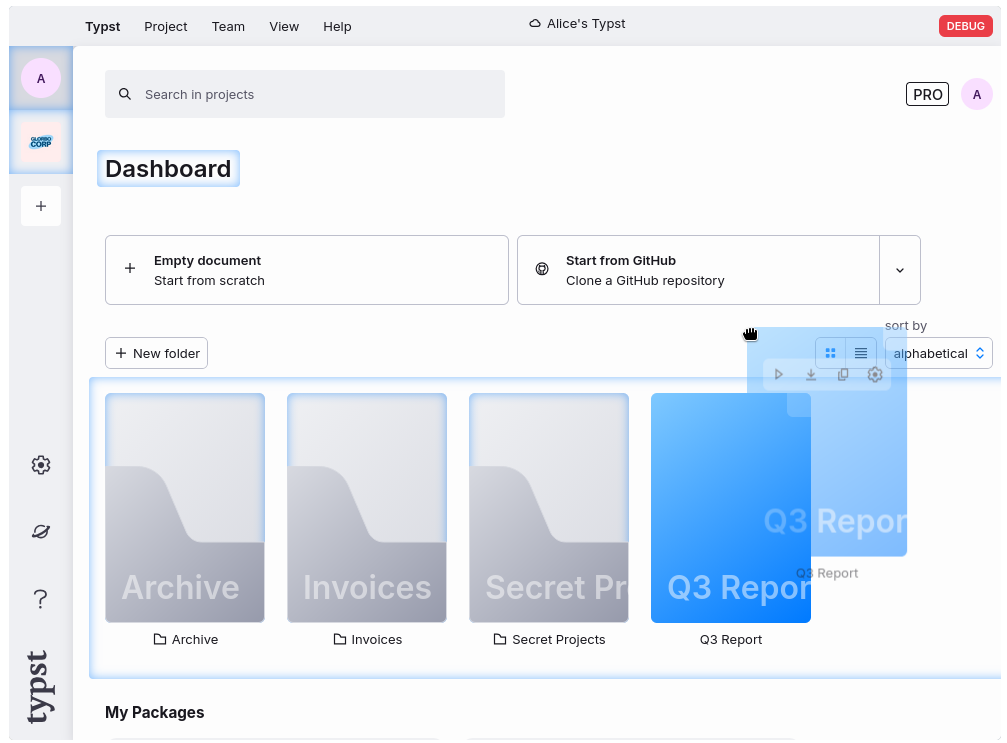Open the sort by alphabetical dropdown
The image size is (1007, 743).
click(938, 353)
